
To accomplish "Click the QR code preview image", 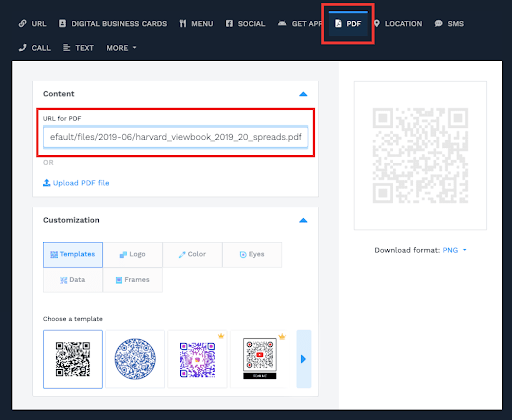I will point(420,155).
